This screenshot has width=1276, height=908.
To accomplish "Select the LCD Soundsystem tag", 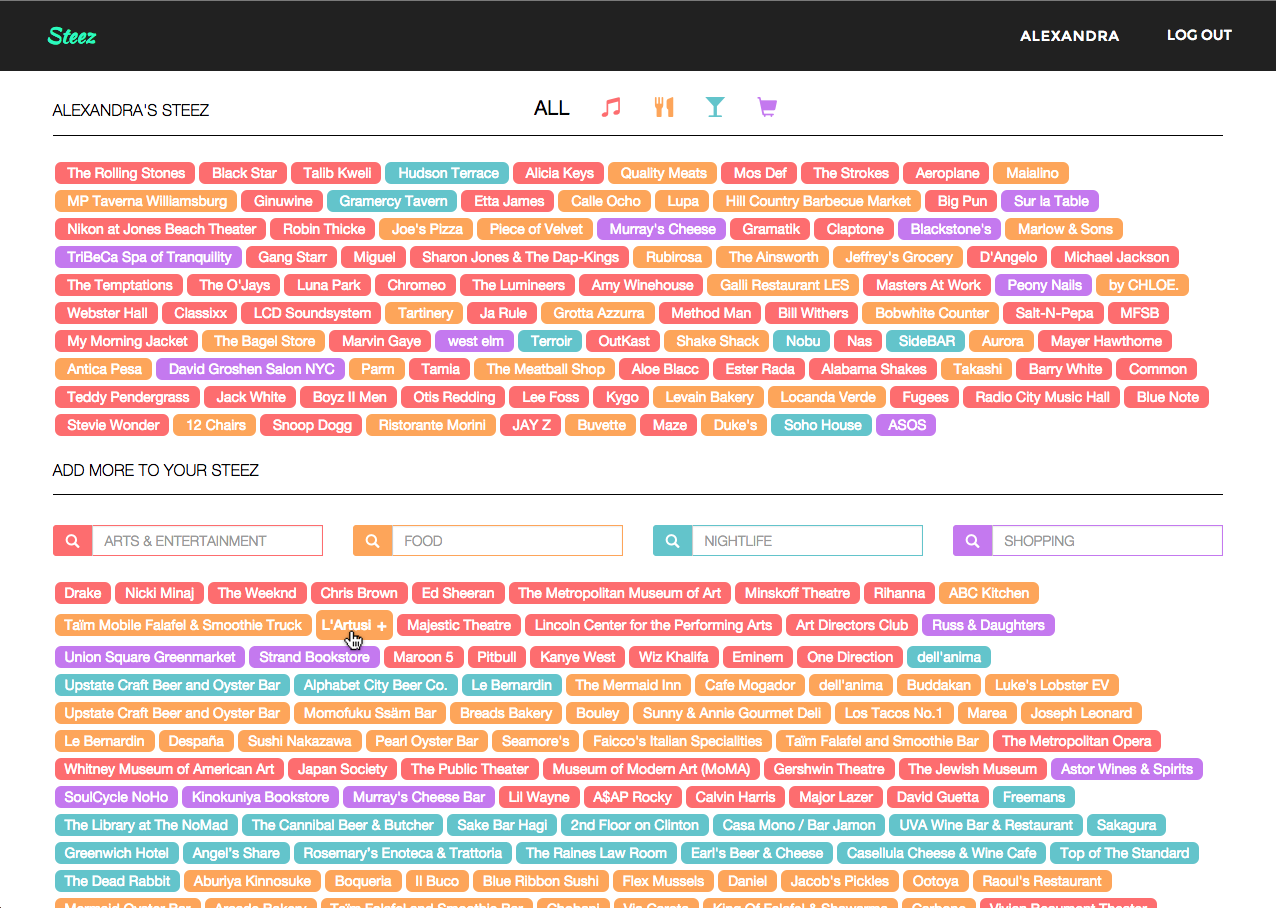I will (312, 313).
